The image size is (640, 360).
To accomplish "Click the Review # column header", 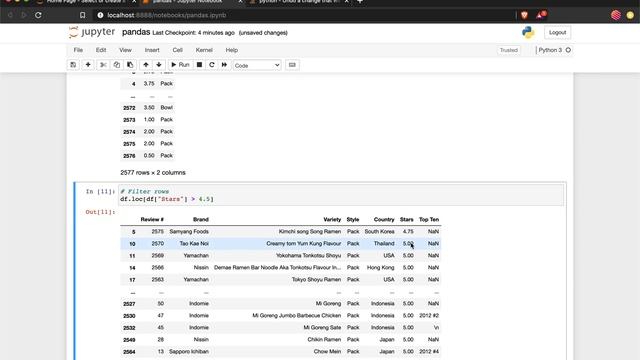I will [152, 219].
